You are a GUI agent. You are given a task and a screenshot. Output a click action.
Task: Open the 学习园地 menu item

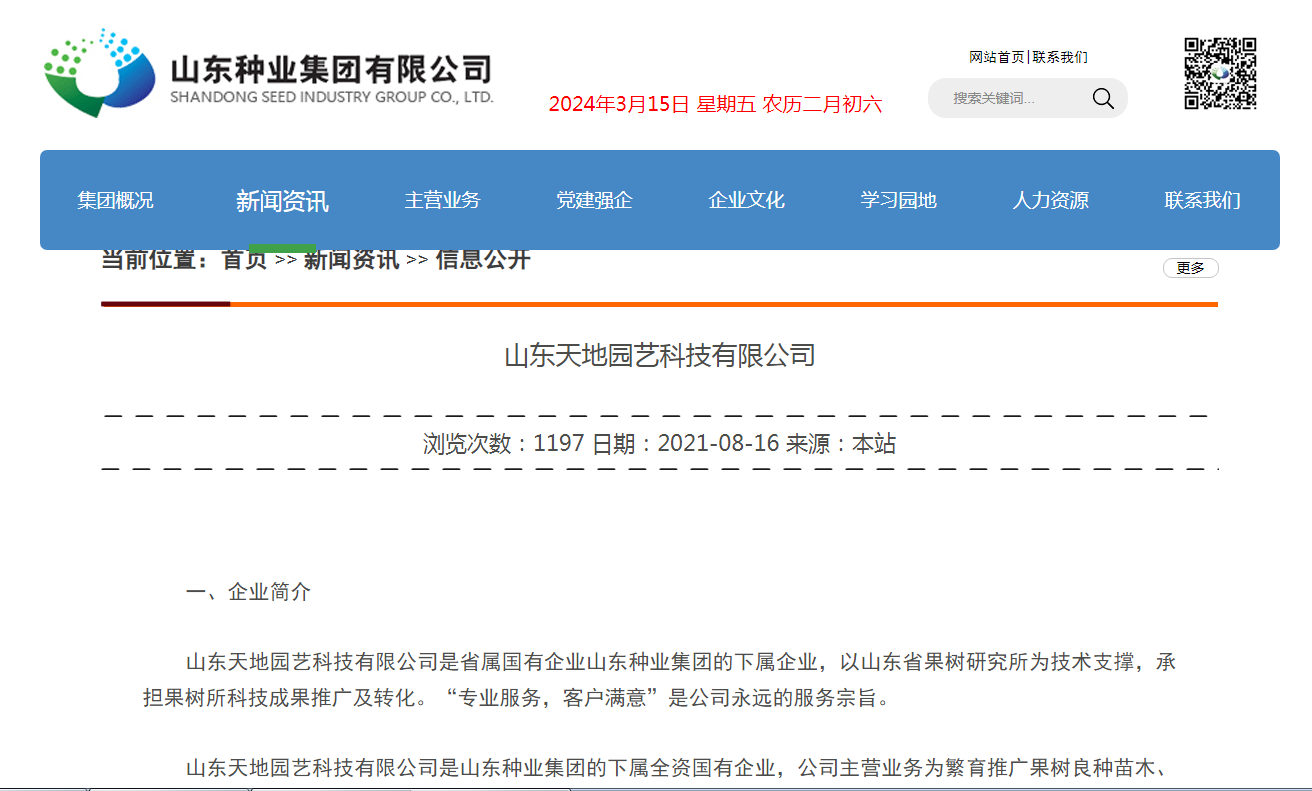(x=898, y=200)
